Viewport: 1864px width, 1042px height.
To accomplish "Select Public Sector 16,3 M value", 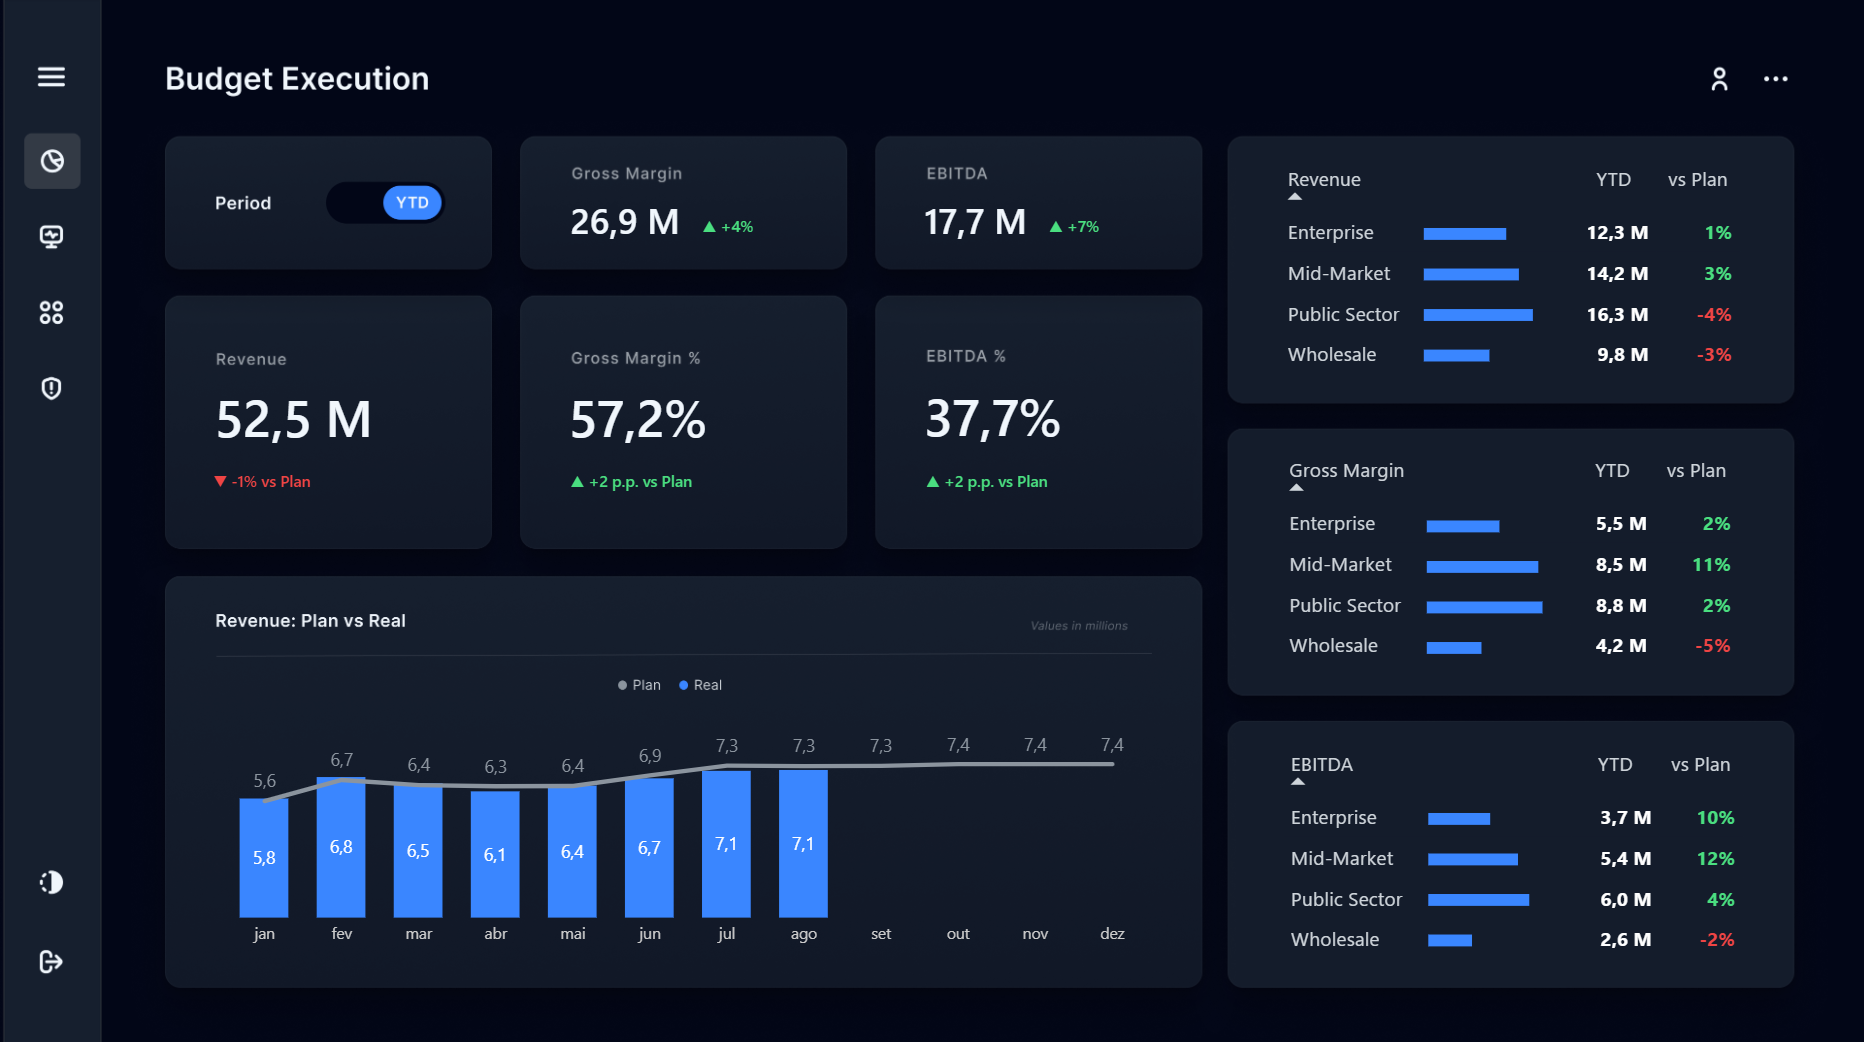I will pos(1617,315).
